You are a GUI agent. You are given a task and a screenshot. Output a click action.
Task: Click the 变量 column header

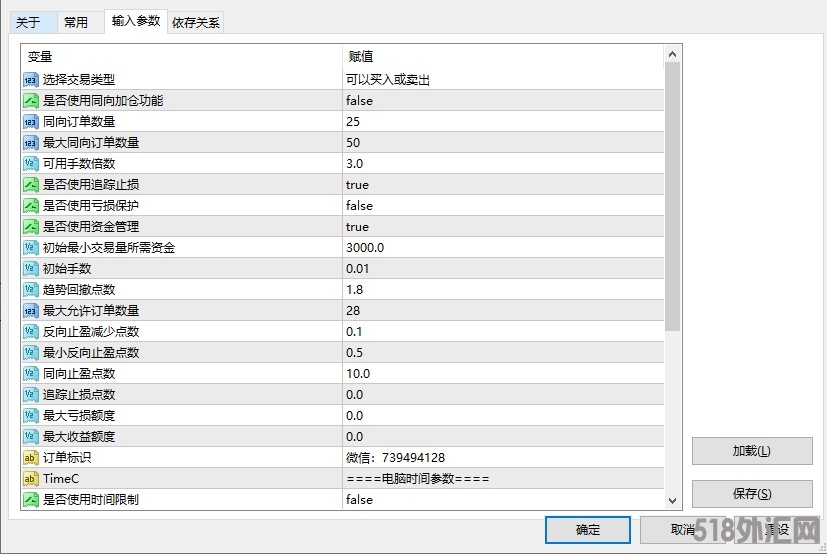pos(181,56)
